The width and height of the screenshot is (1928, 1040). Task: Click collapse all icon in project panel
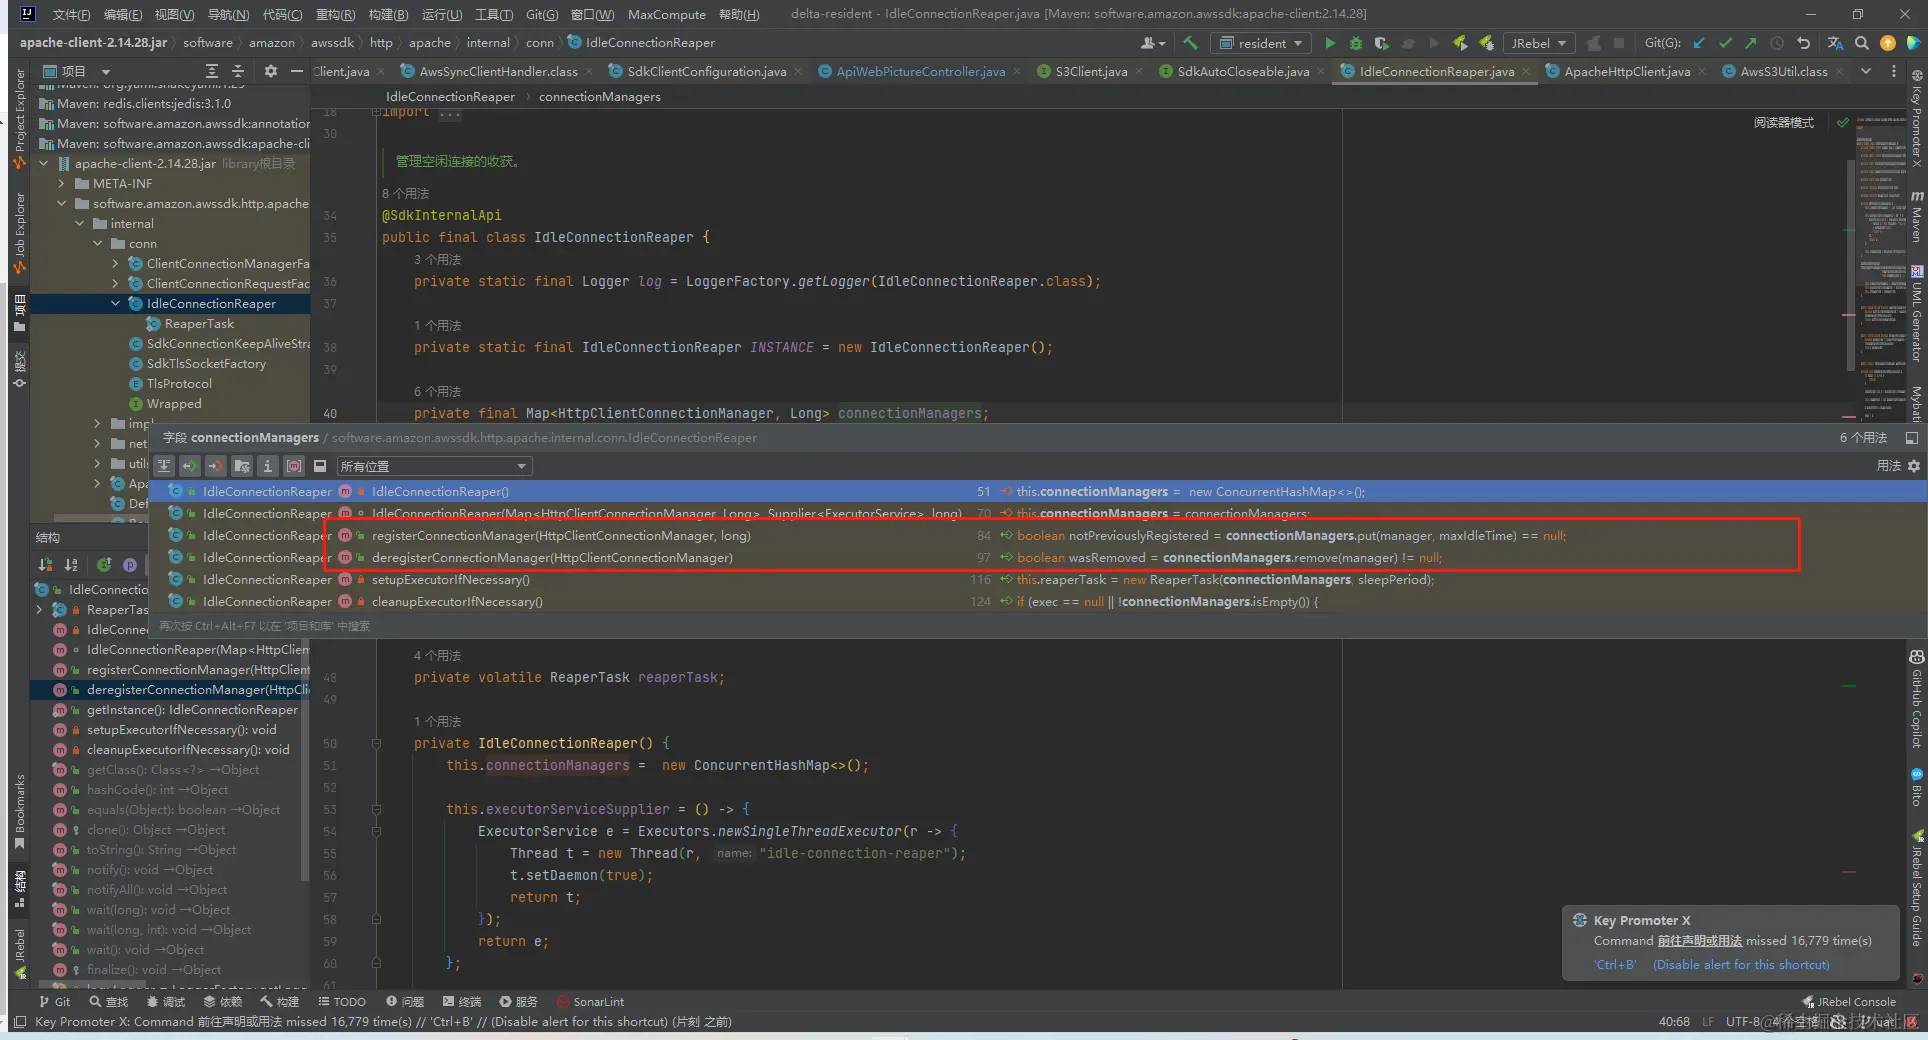(x=238, y=72)
